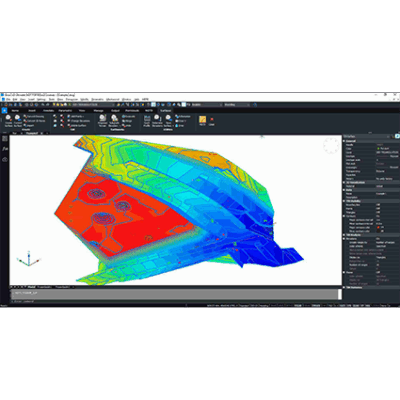Open the Home ribbon tab

point(15,110)
